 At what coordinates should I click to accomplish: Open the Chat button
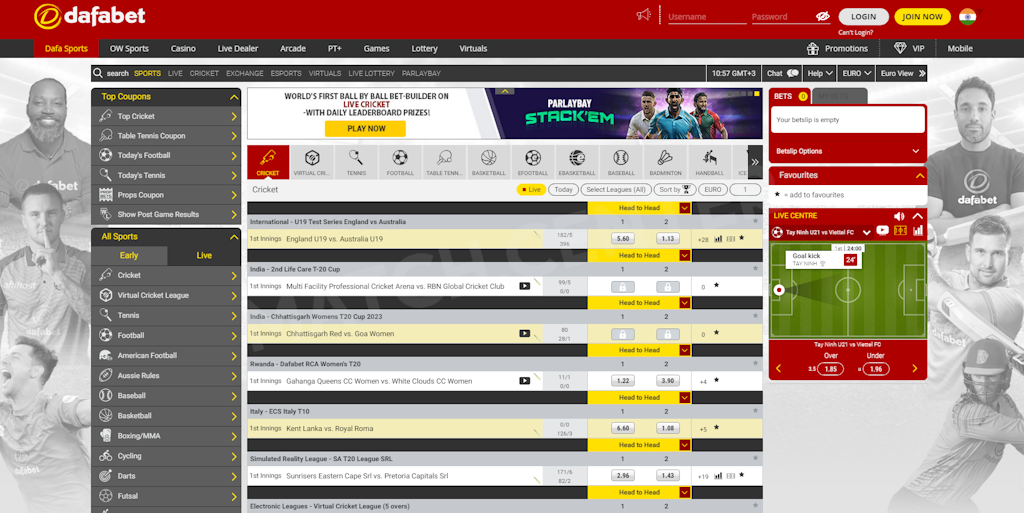point(782,73)
